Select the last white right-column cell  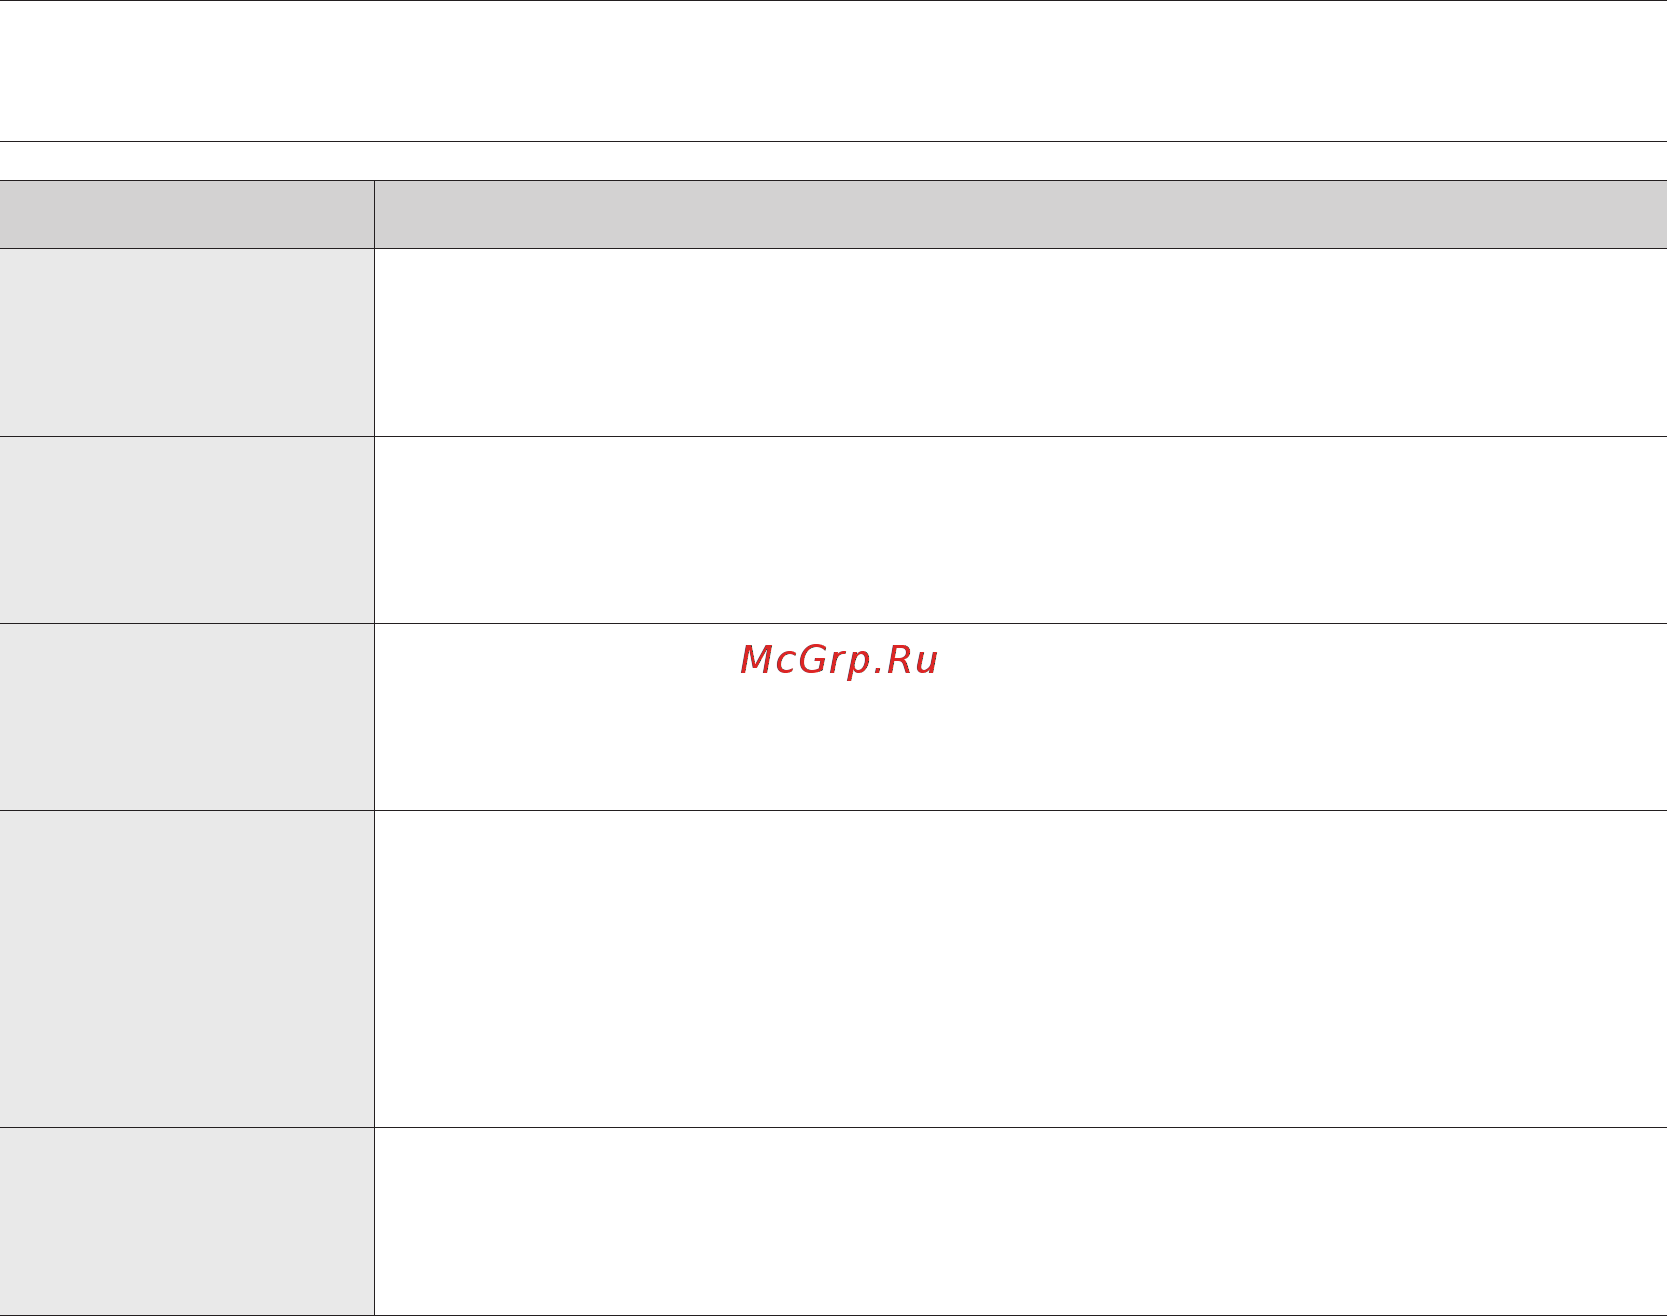(1021, 1221)
